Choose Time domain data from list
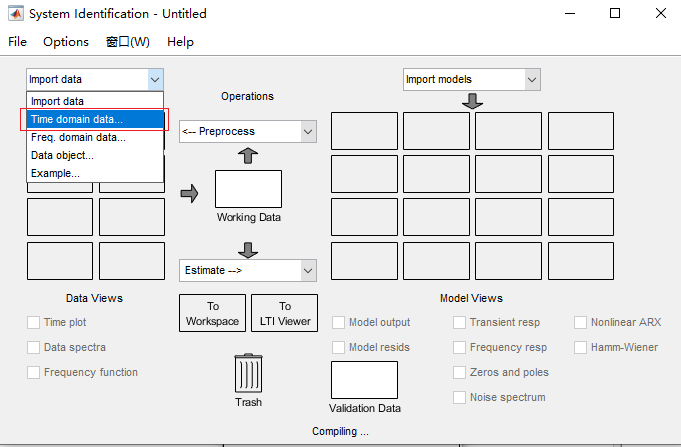681x447 pixels. point(96,119)
